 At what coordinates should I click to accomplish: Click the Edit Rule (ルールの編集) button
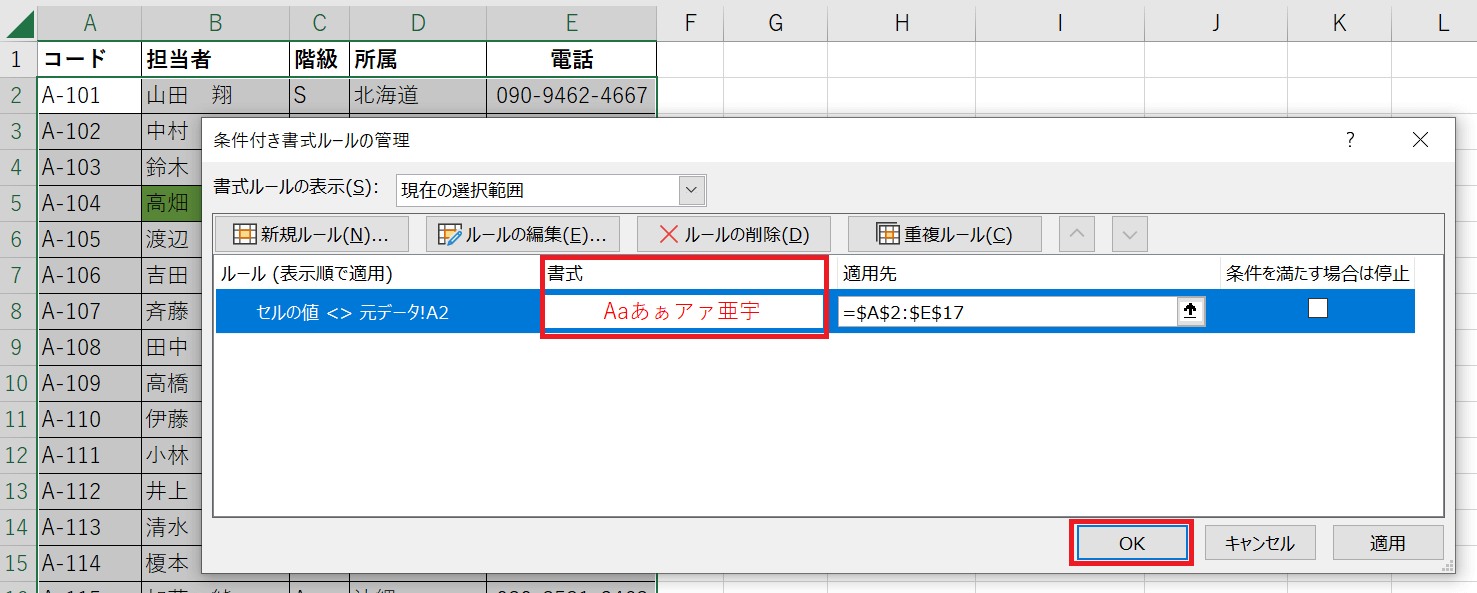523,235
